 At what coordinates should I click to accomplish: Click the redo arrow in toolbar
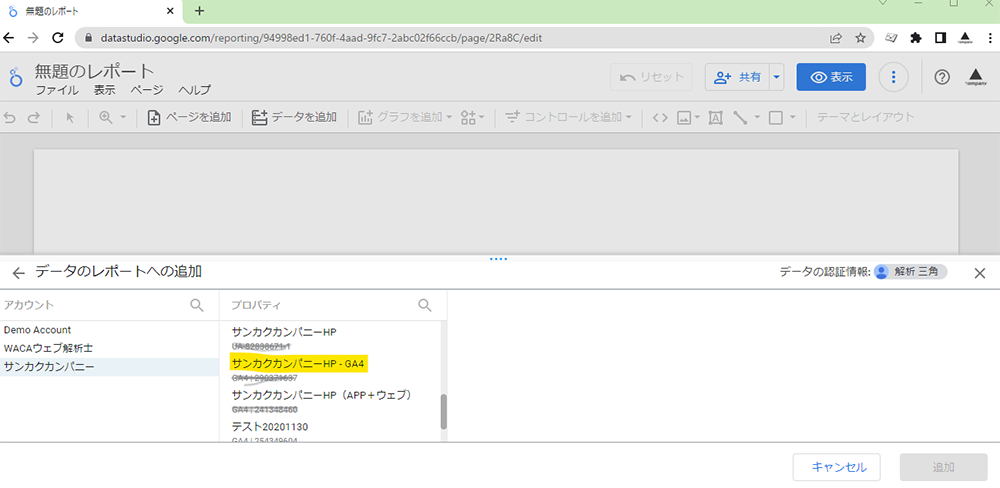[33, 117]
